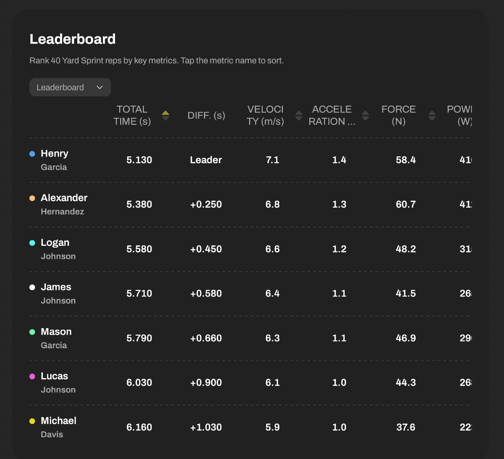This screenshot has height=459, width=504.
Task: Click velocity value 6.3
Action: pos(272,338)
